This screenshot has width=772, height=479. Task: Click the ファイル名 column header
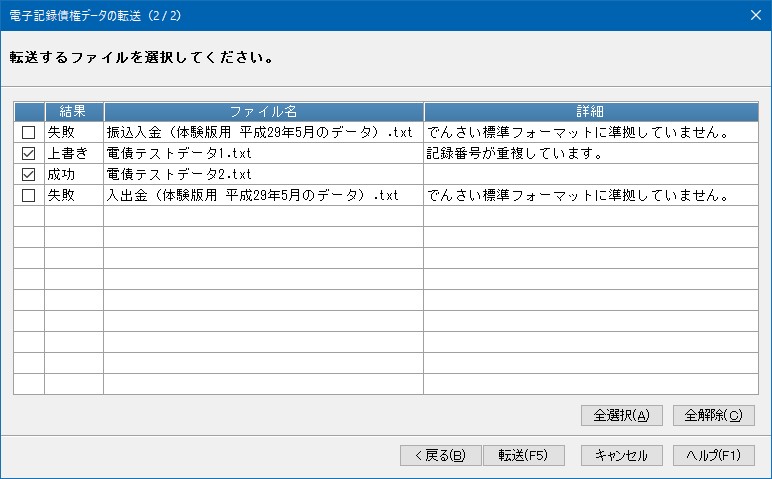point(263,111)
